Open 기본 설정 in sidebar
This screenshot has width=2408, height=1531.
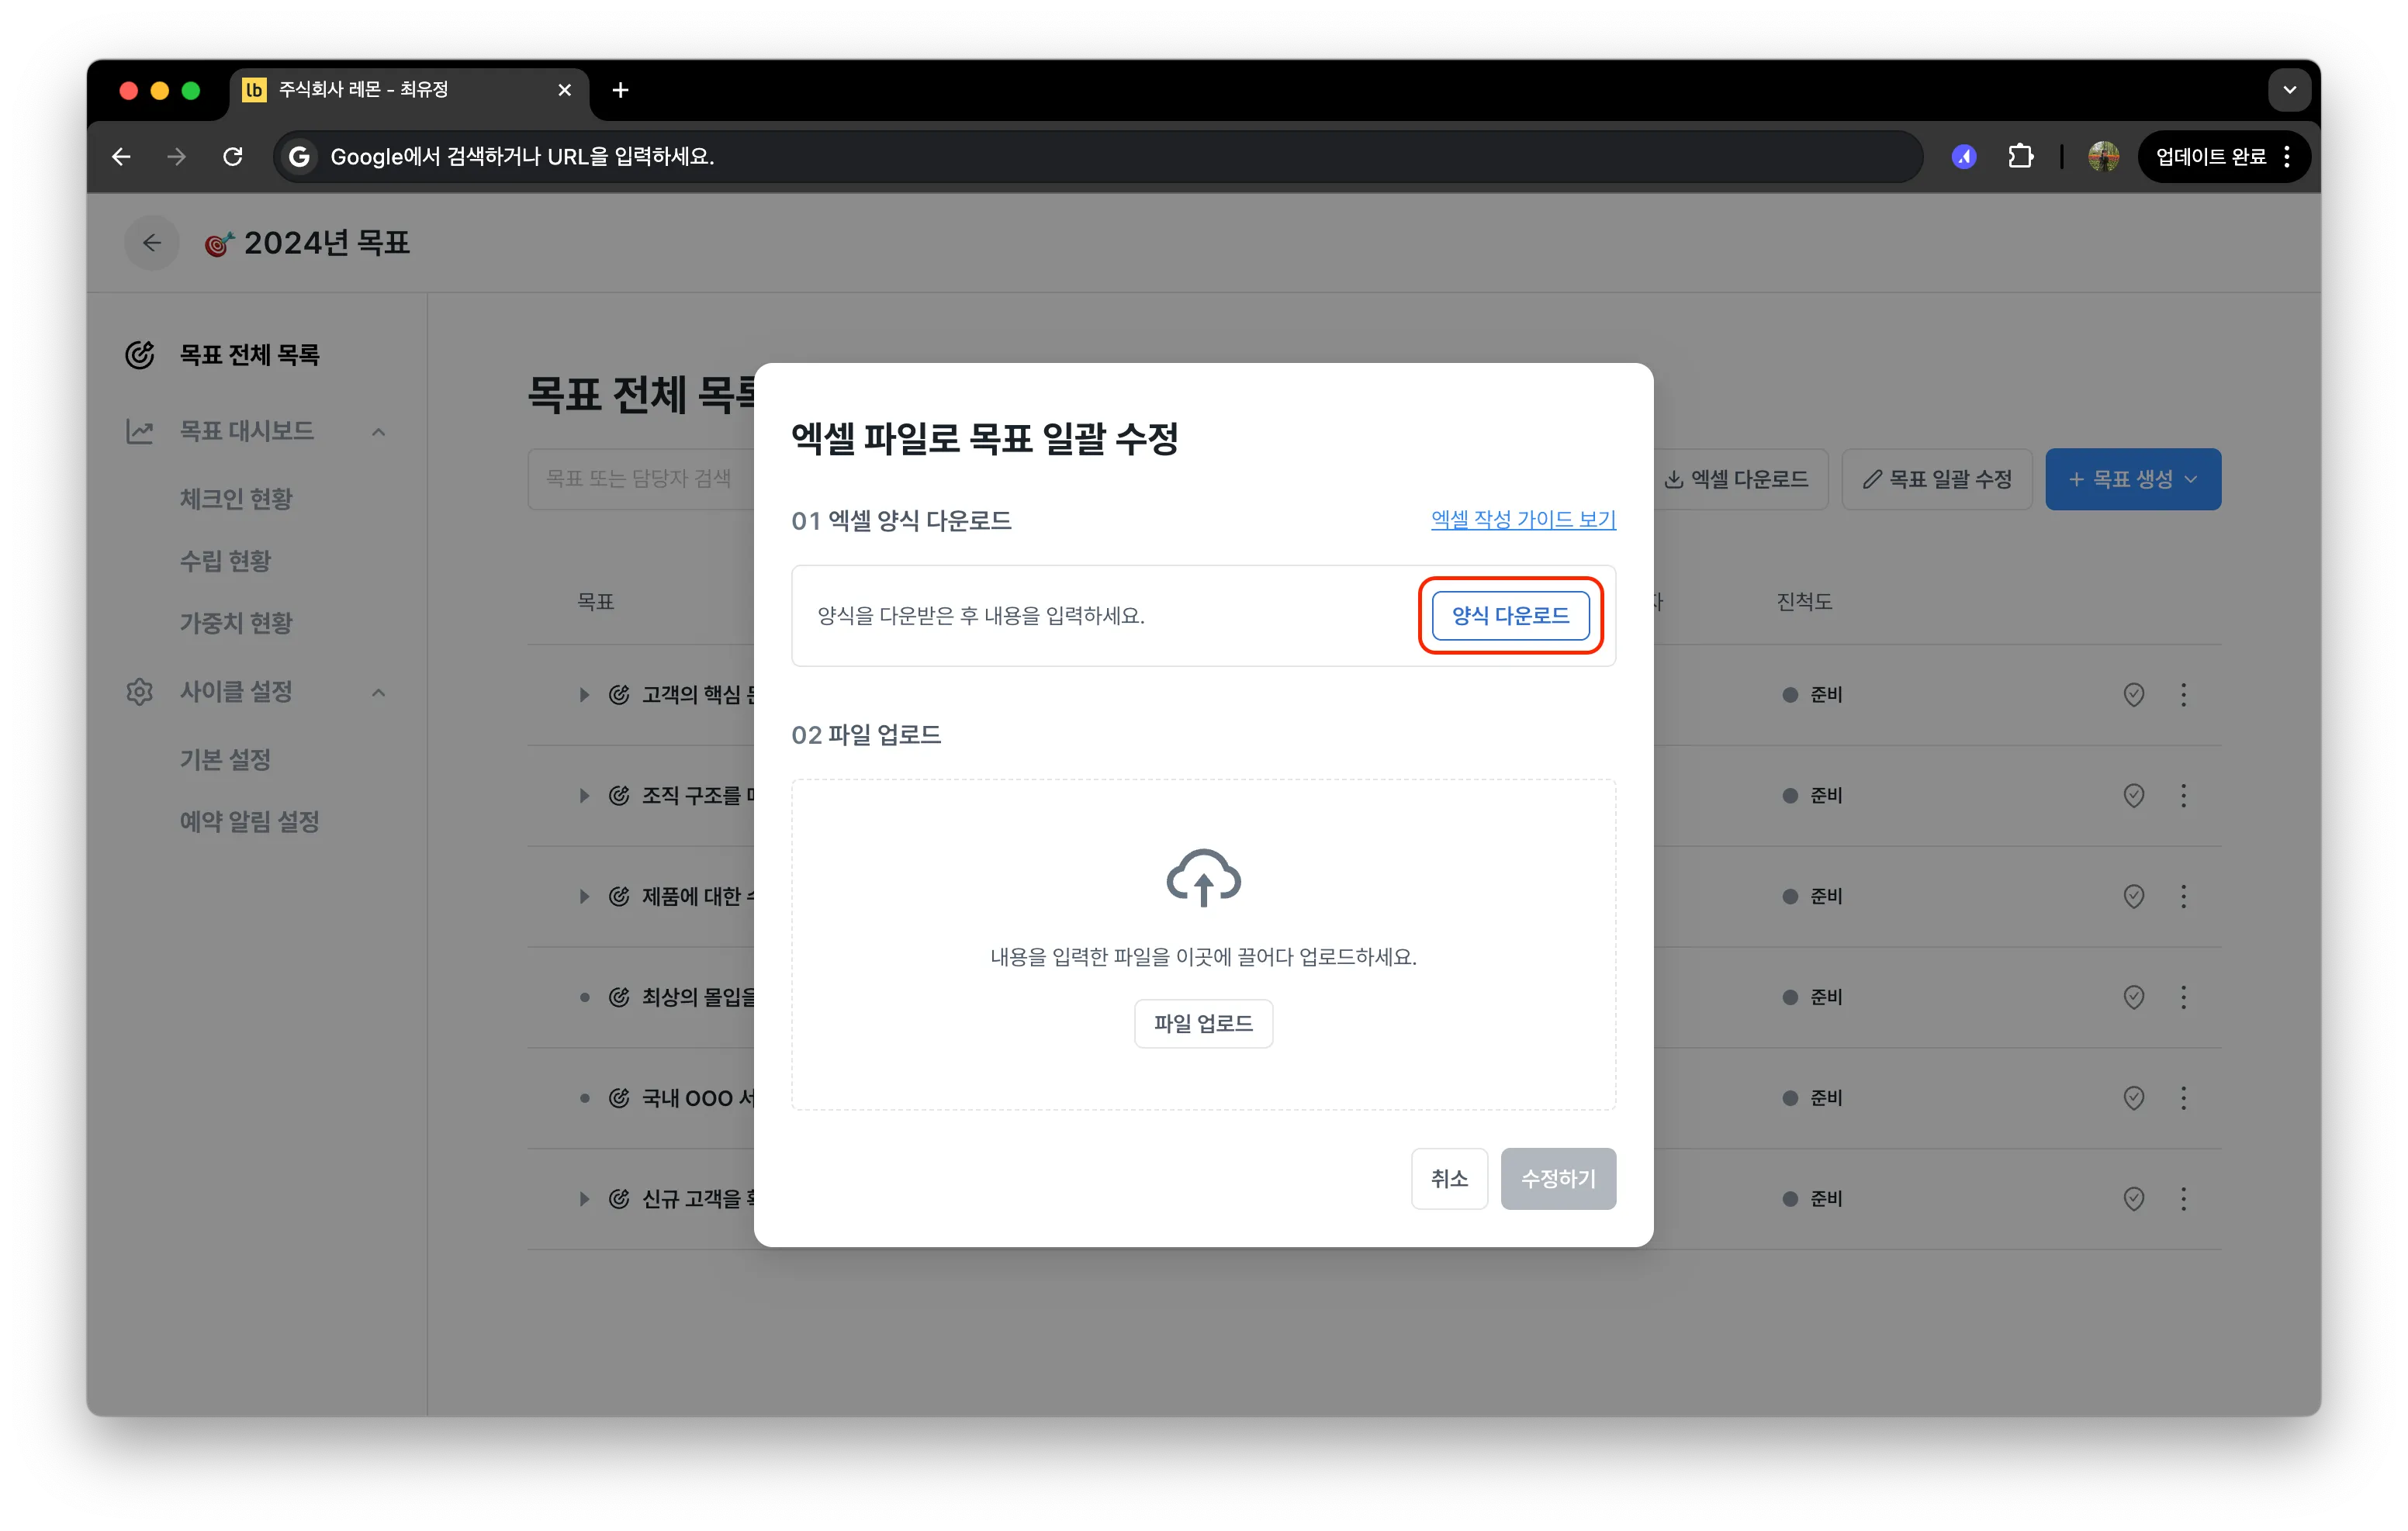click(x=225, y=760)
